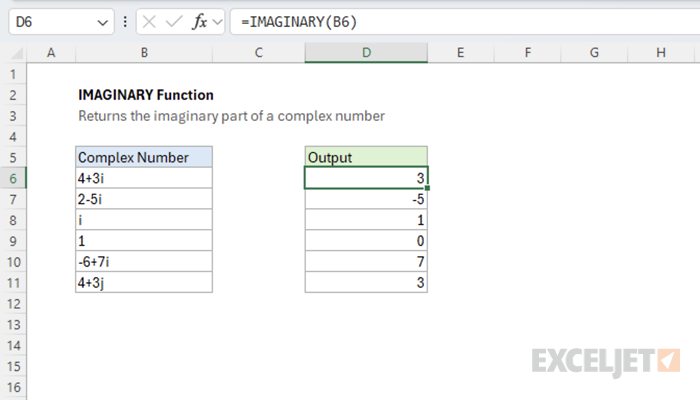Select column A header
Image resolution: width=700 pixels, height=400 pixels.
click(51, 53)
